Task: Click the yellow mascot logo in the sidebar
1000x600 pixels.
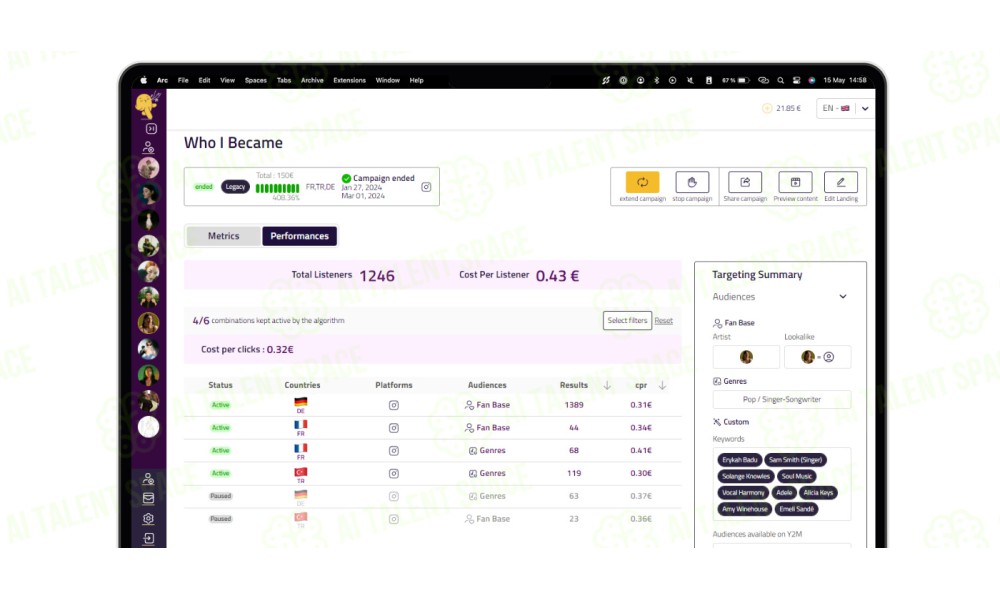Action: [x=147, y=105]
